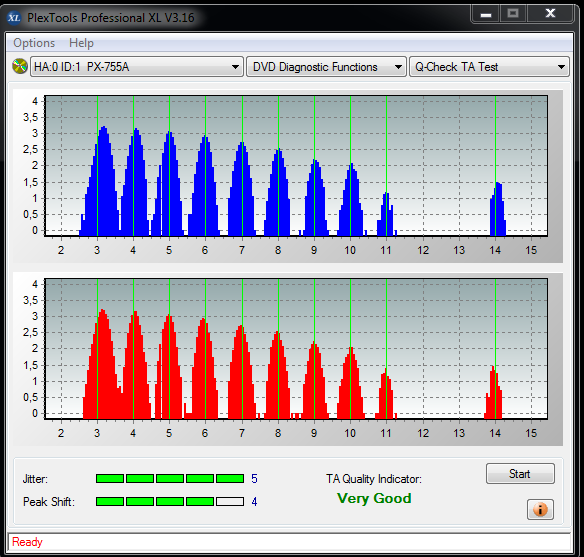Minimize the PlexTools window
The width and height of the screenshot is (584, 557).
(486, 14)
